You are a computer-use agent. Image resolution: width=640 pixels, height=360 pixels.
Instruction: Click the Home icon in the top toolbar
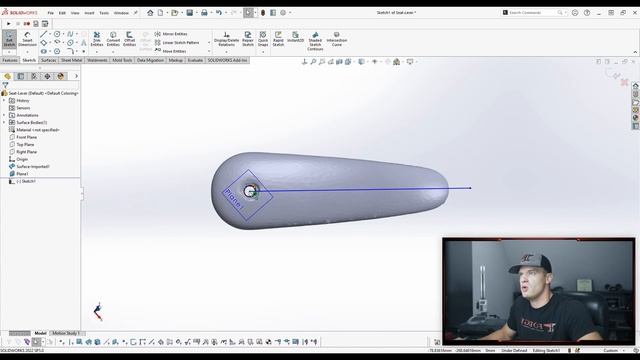[x=150, y=13]
